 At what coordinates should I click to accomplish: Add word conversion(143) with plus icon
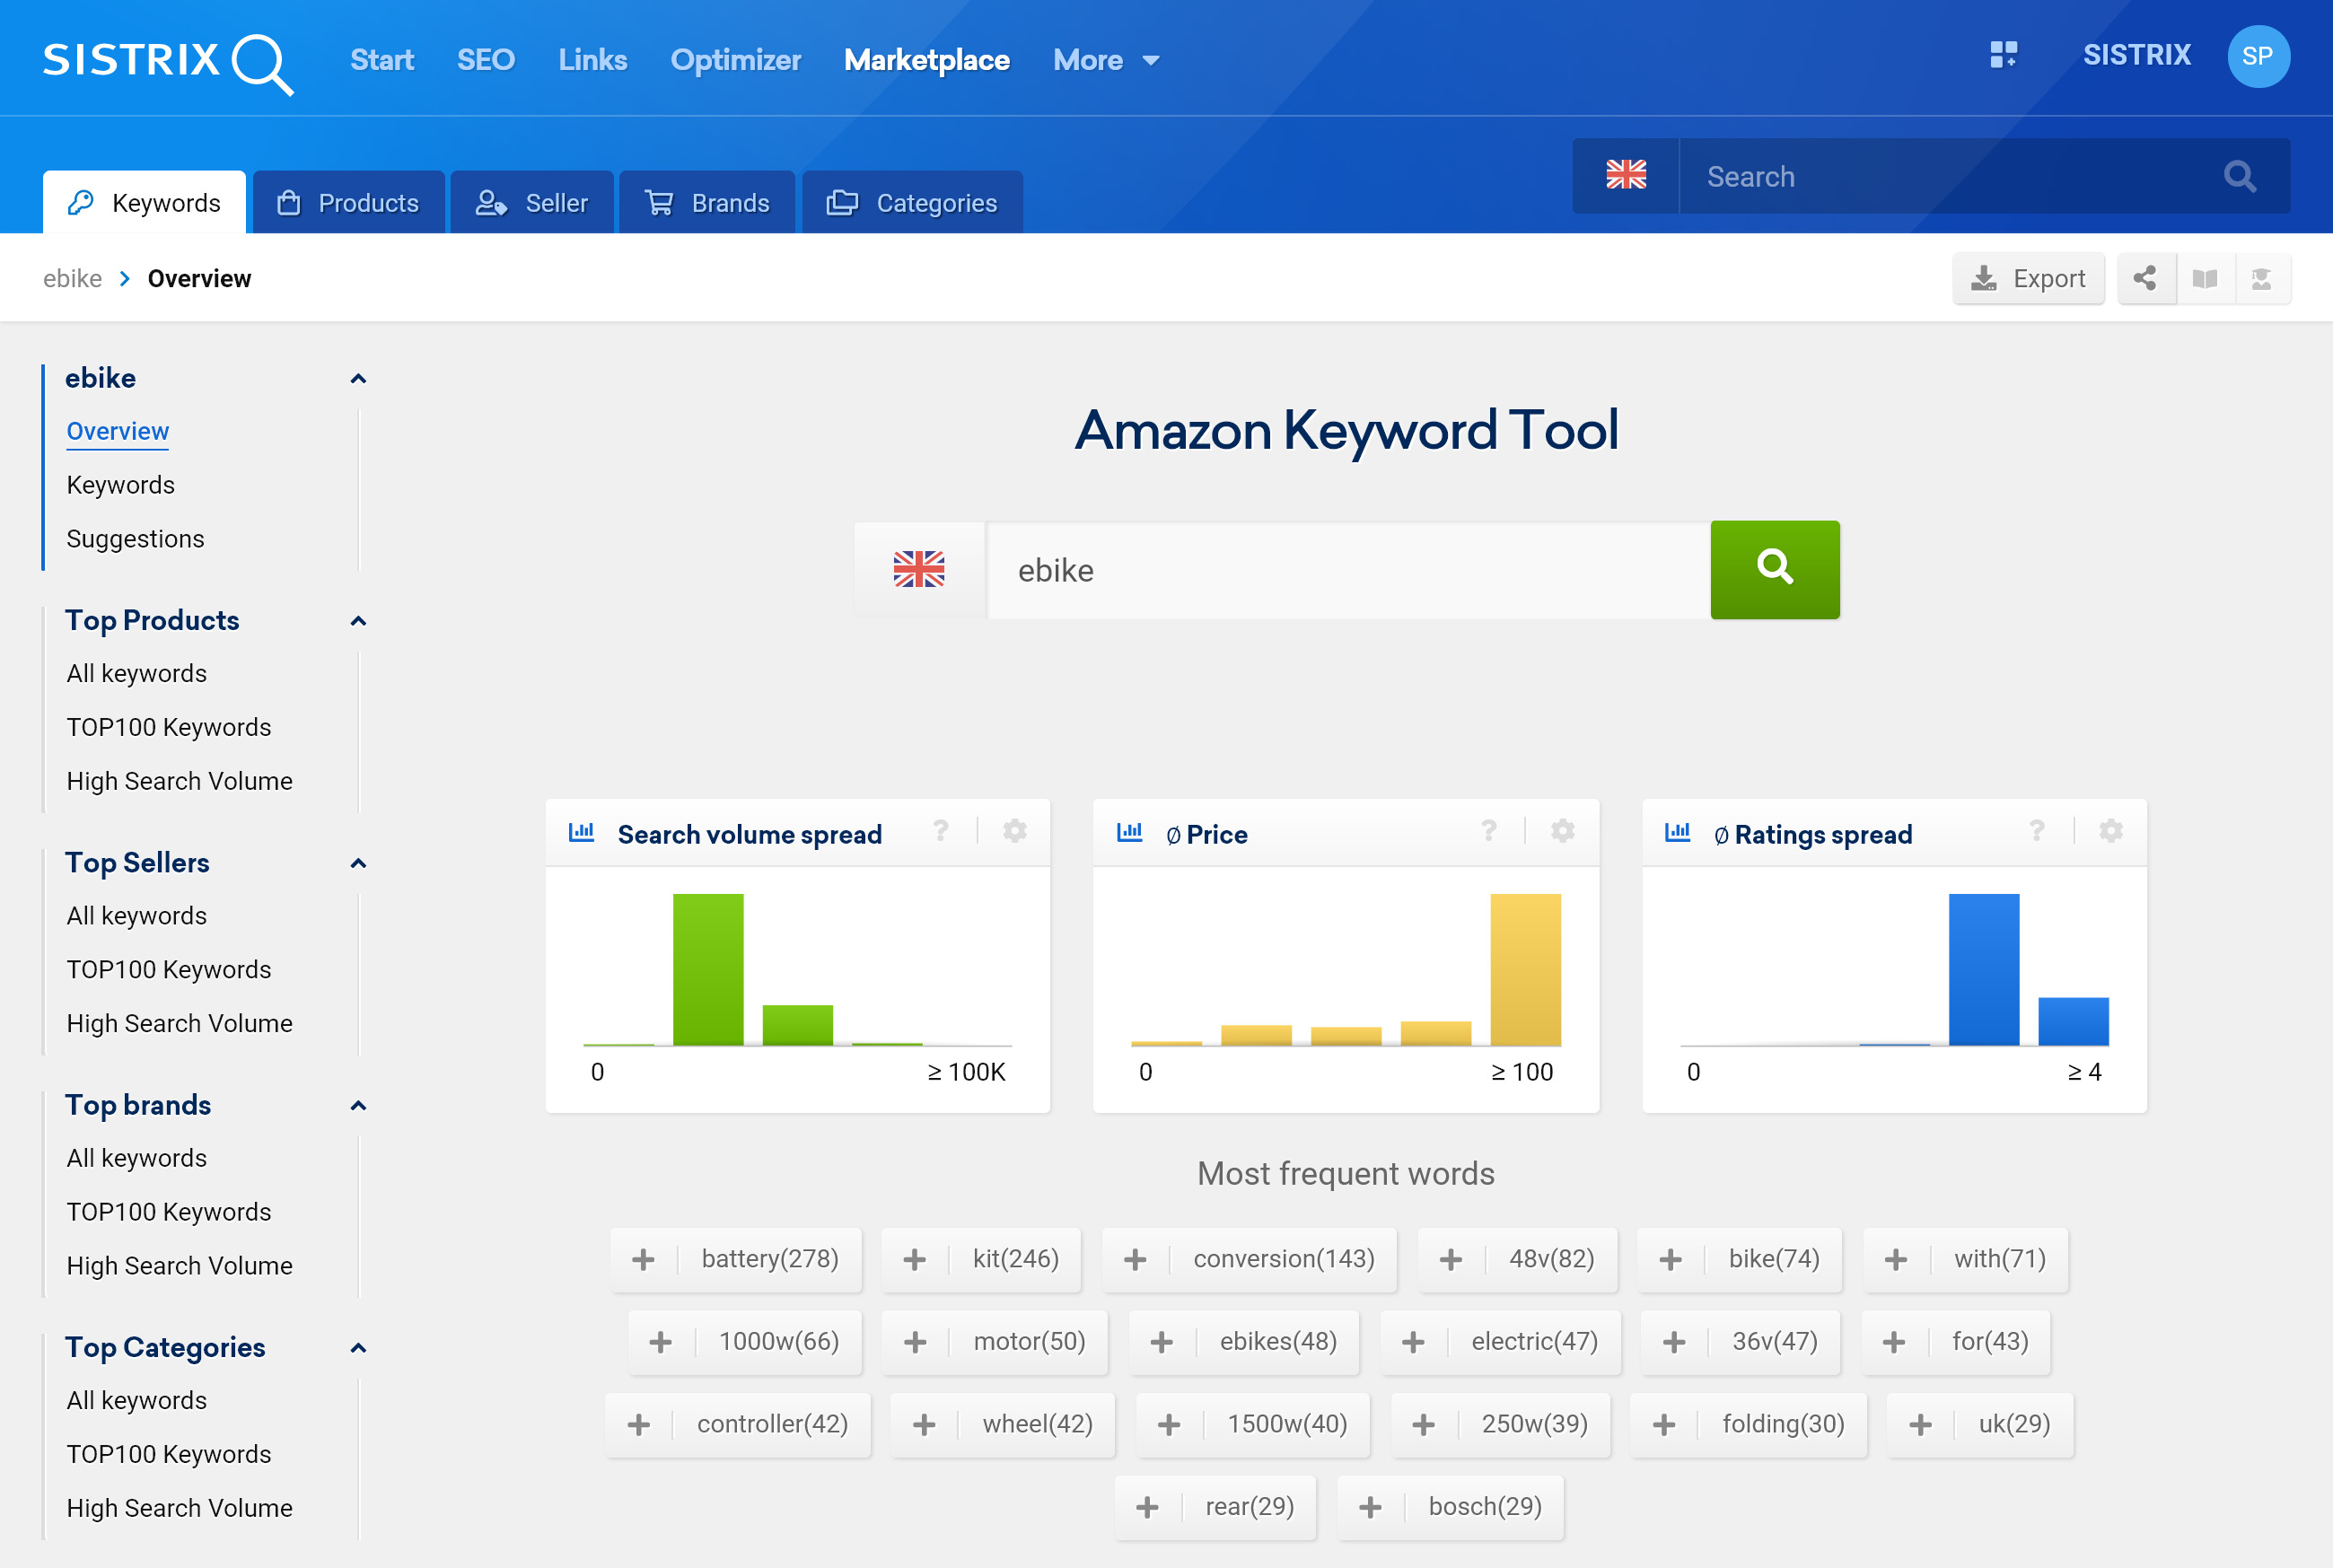pyautogui.click(x=1134, y=1259)
